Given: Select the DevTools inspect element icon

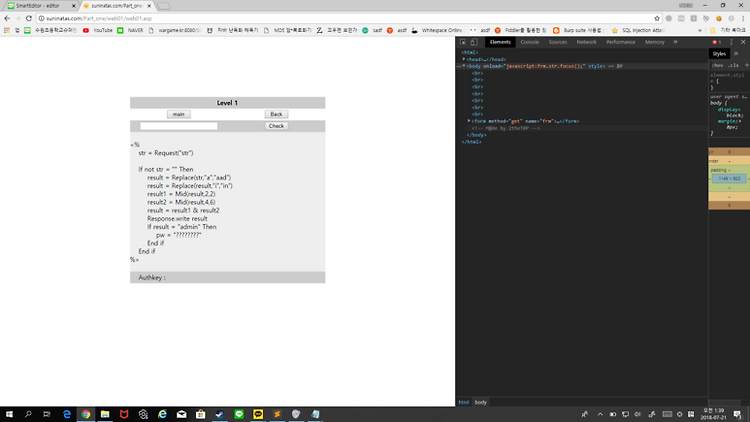Looking at the screenshot, I should click(x=463, y=42).
